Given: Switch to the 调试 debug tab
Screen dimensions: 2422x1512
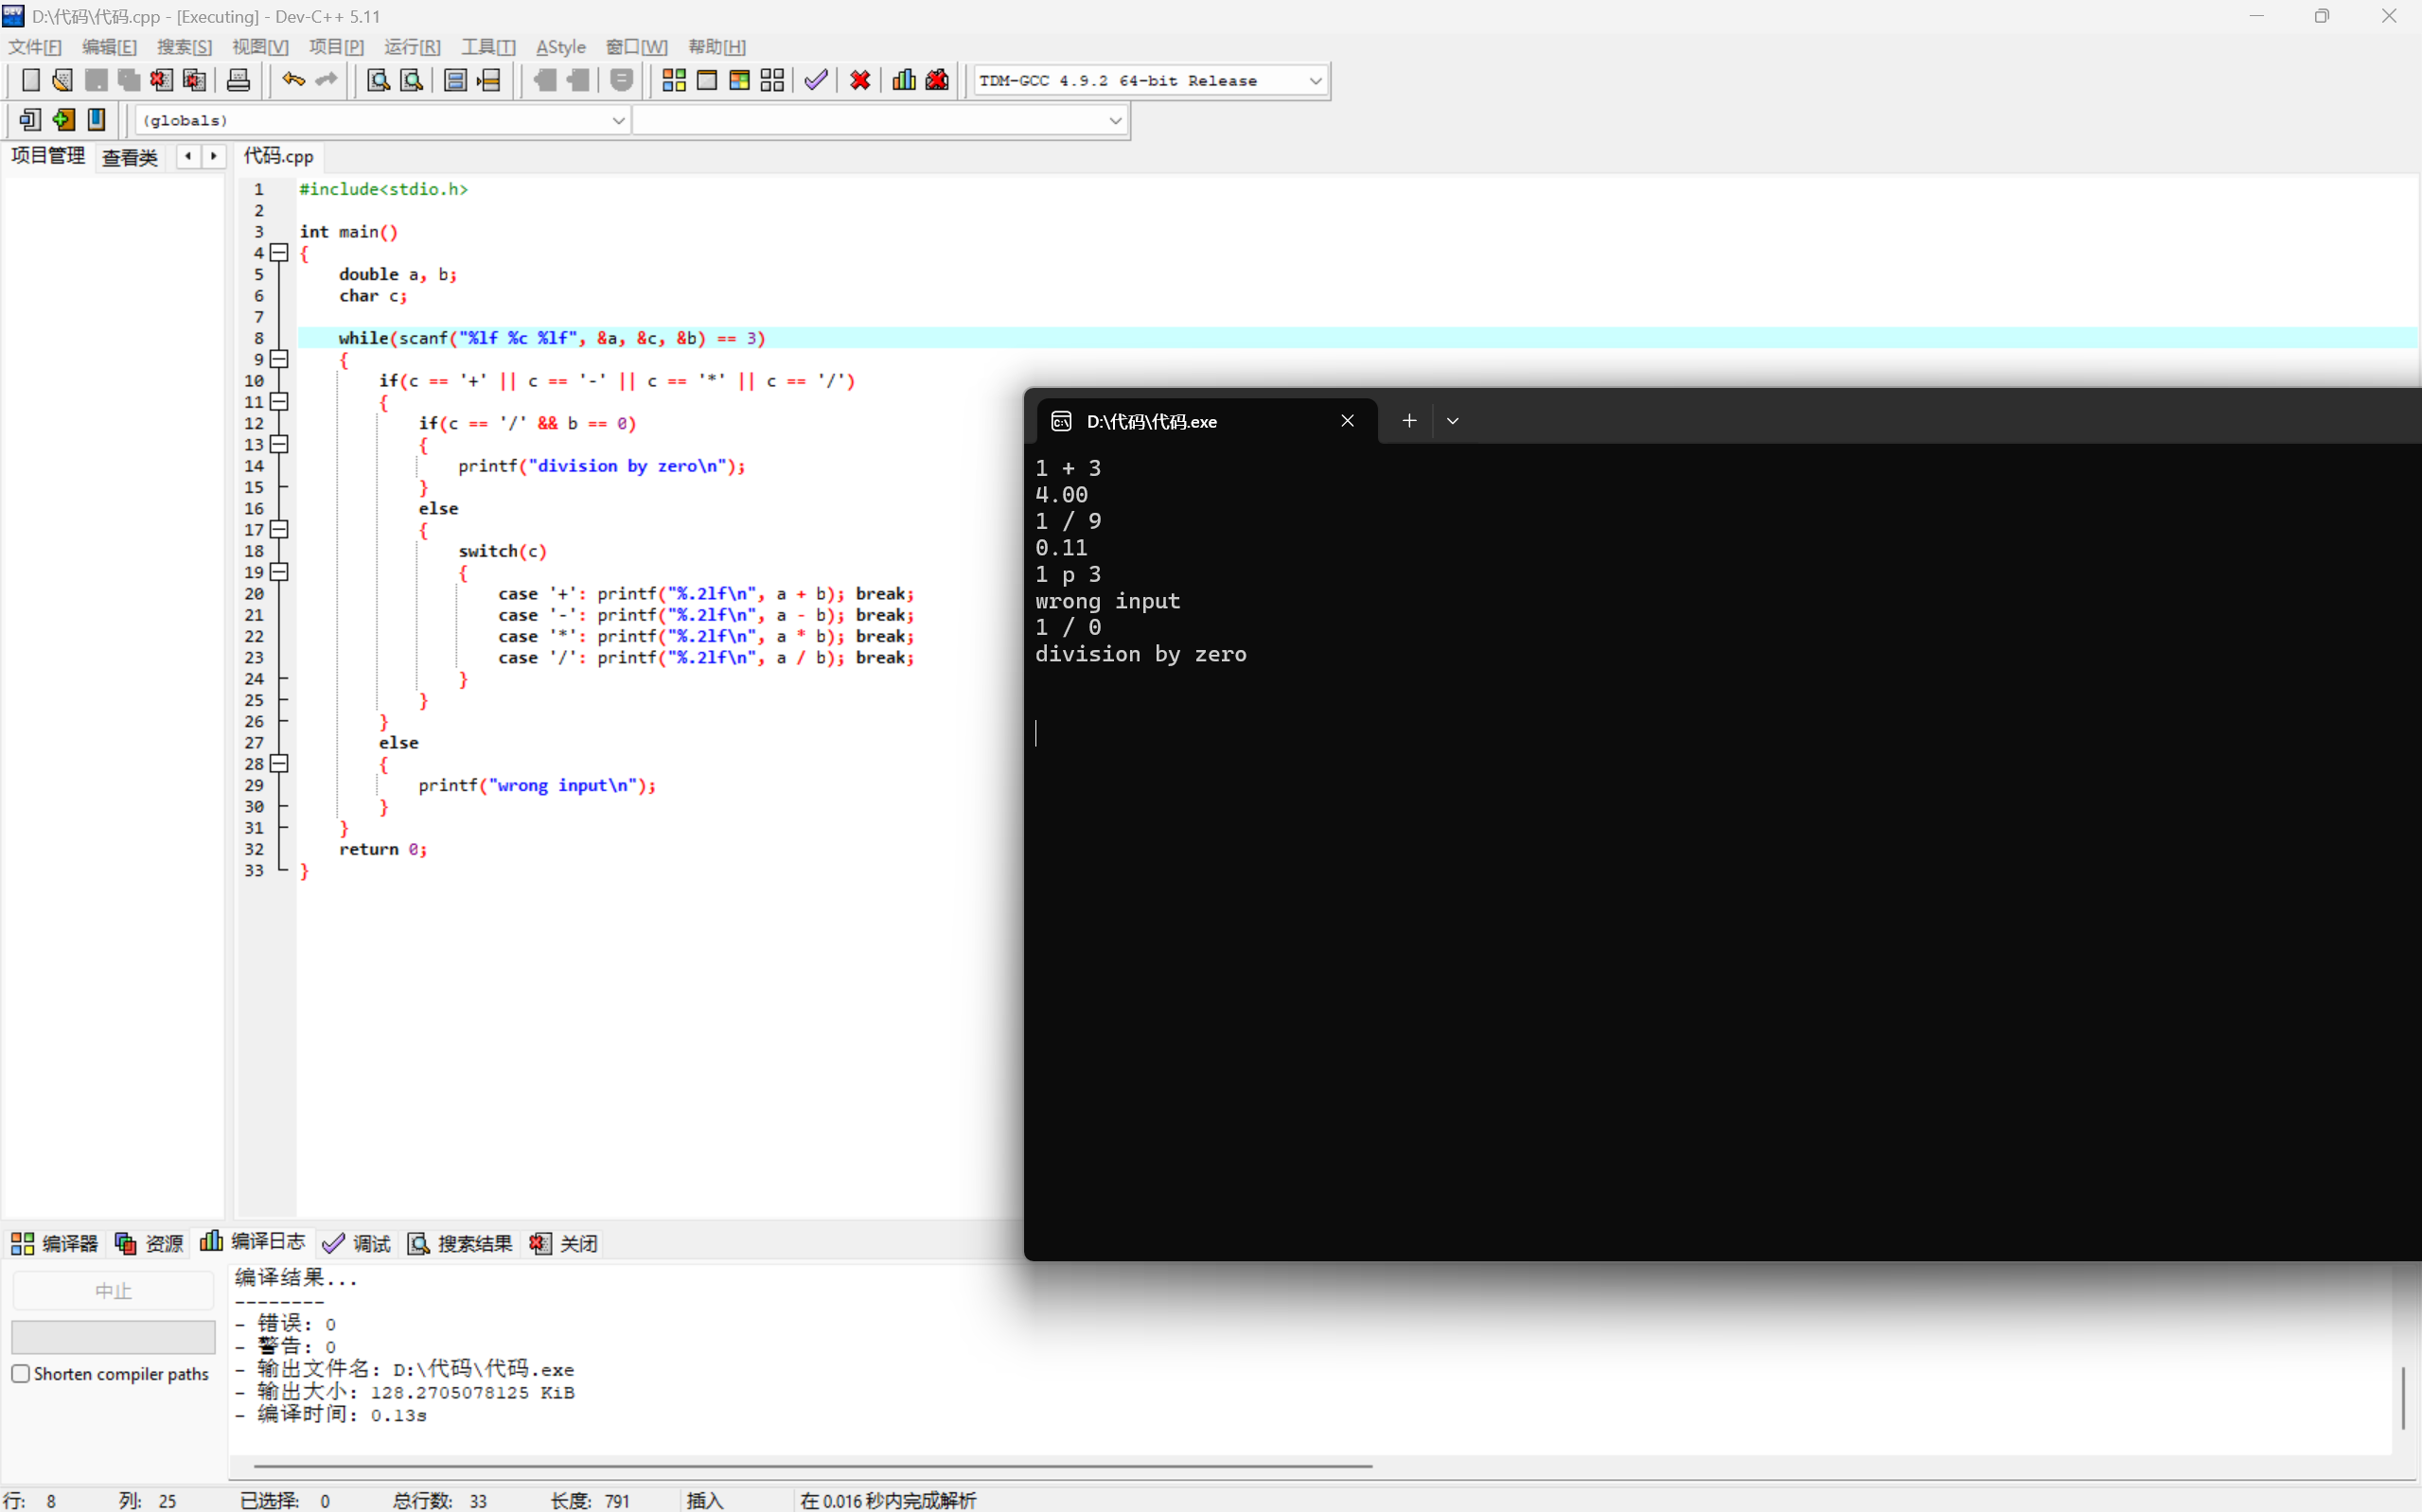Looking at the screenshot, I should (x=357, y=1243).
